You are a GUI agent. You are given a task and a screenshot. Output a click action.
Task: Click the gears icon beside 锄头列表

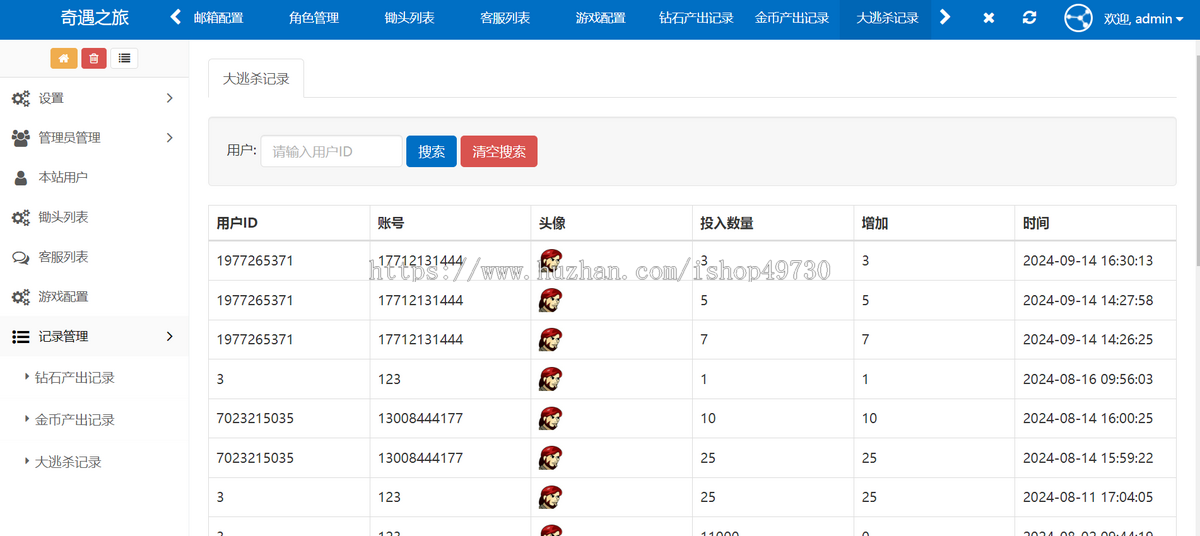click(x=20, y=217)
